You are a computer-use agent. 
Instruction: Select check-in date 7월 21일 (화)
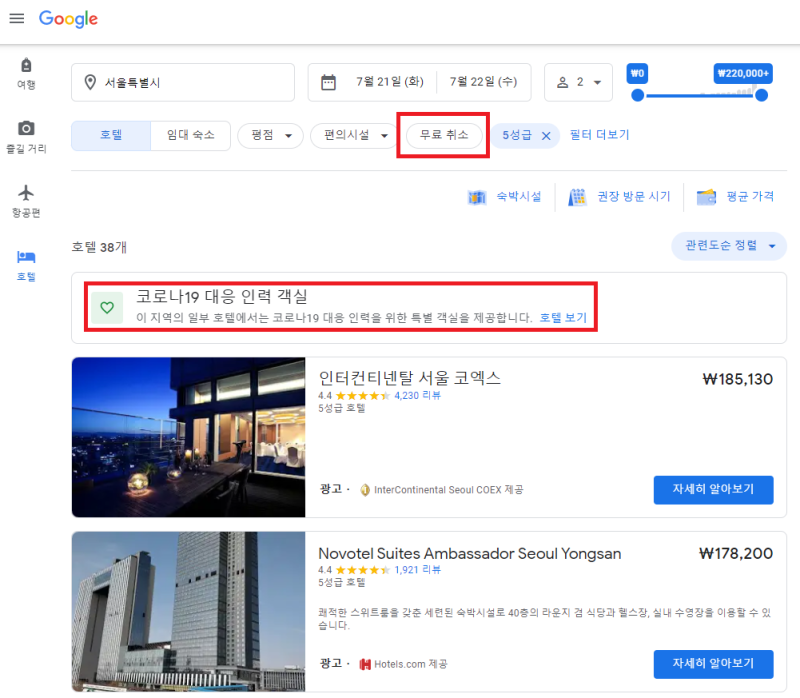(x=390, y=82)
